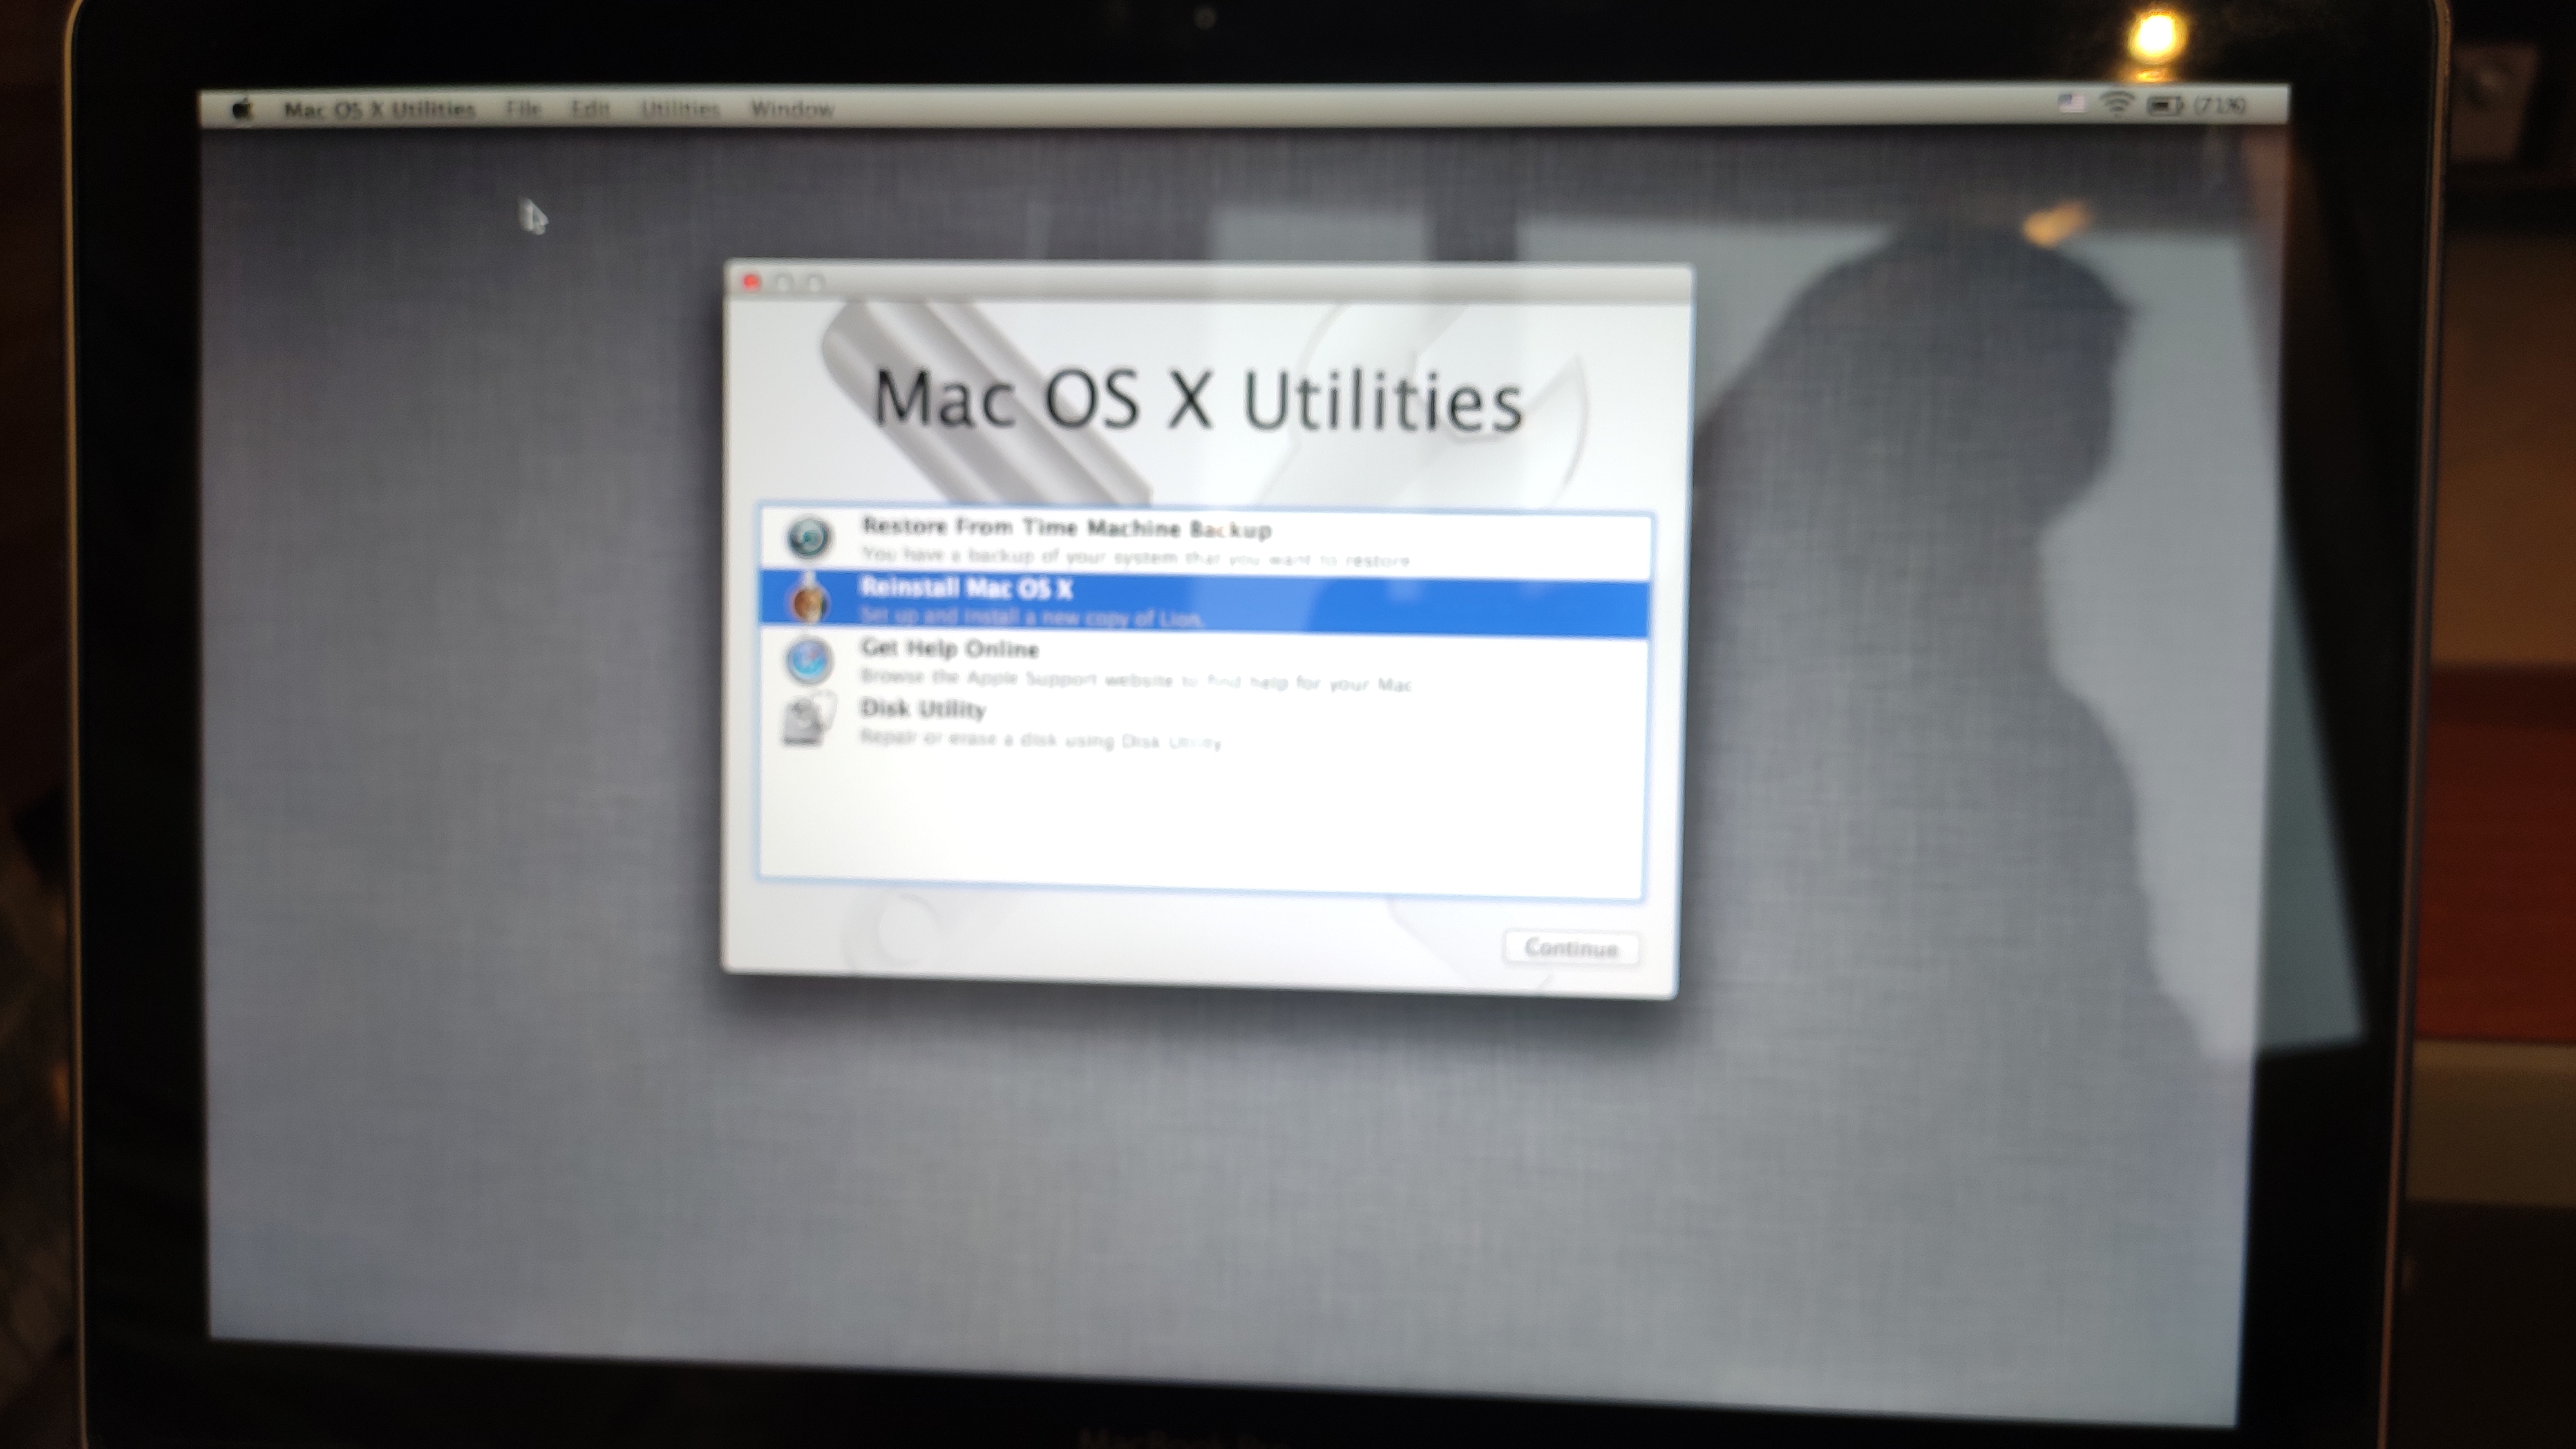
Task: Click 'You have a backup' description text
Action: click(1135, 556)
